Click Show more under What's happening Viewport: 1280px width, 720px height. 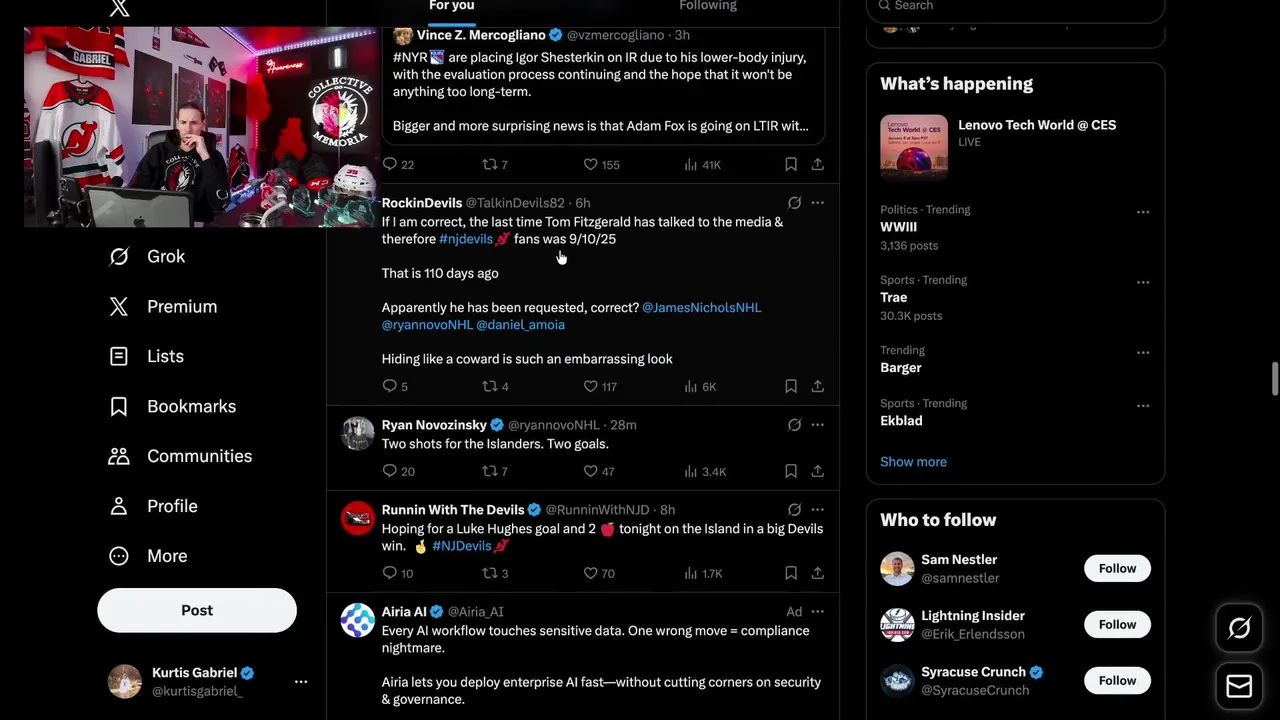[x=913, y=462]
